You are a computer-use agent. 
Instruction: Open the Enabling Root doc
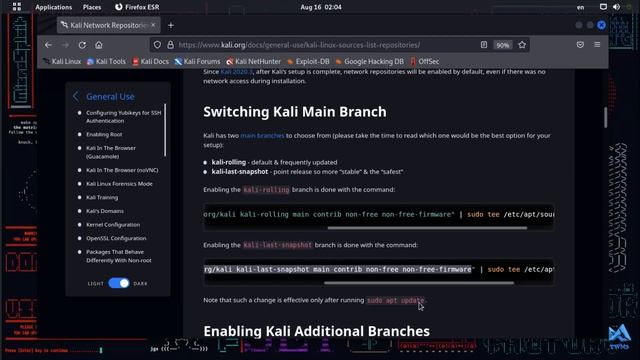pyautogui.click(x=104, y=134)
